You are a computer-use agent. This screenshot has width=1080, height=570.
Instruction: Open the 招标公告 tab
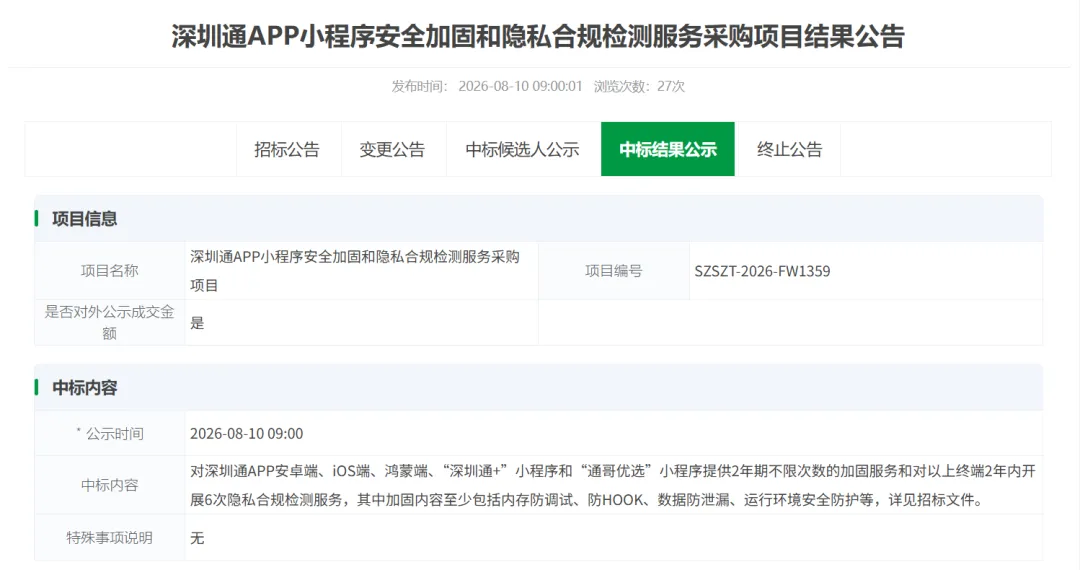[x=288, y=149]
